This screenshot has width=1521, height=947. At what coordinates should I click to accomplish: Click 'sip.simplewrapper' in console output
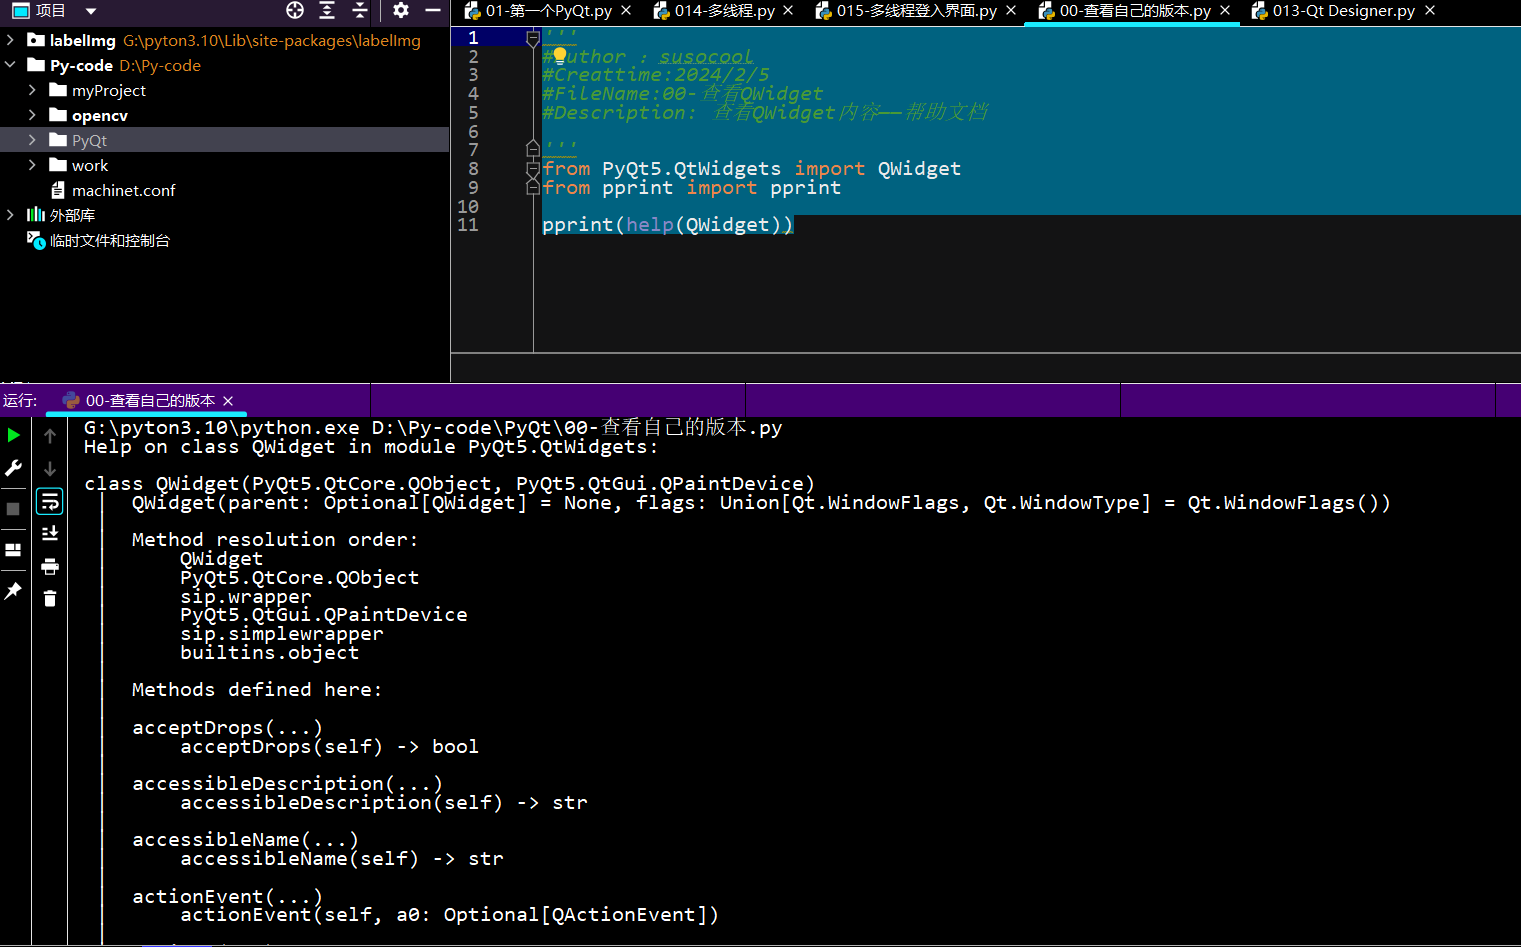coord(282,634)
